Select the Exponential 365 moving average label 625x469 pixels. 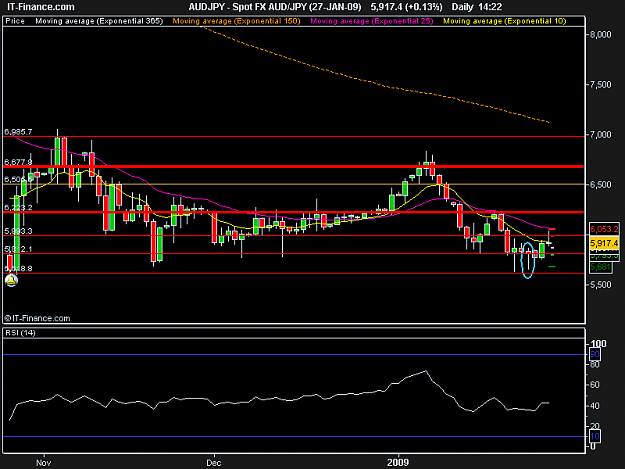pyautogui.click(x=99, y=21)
